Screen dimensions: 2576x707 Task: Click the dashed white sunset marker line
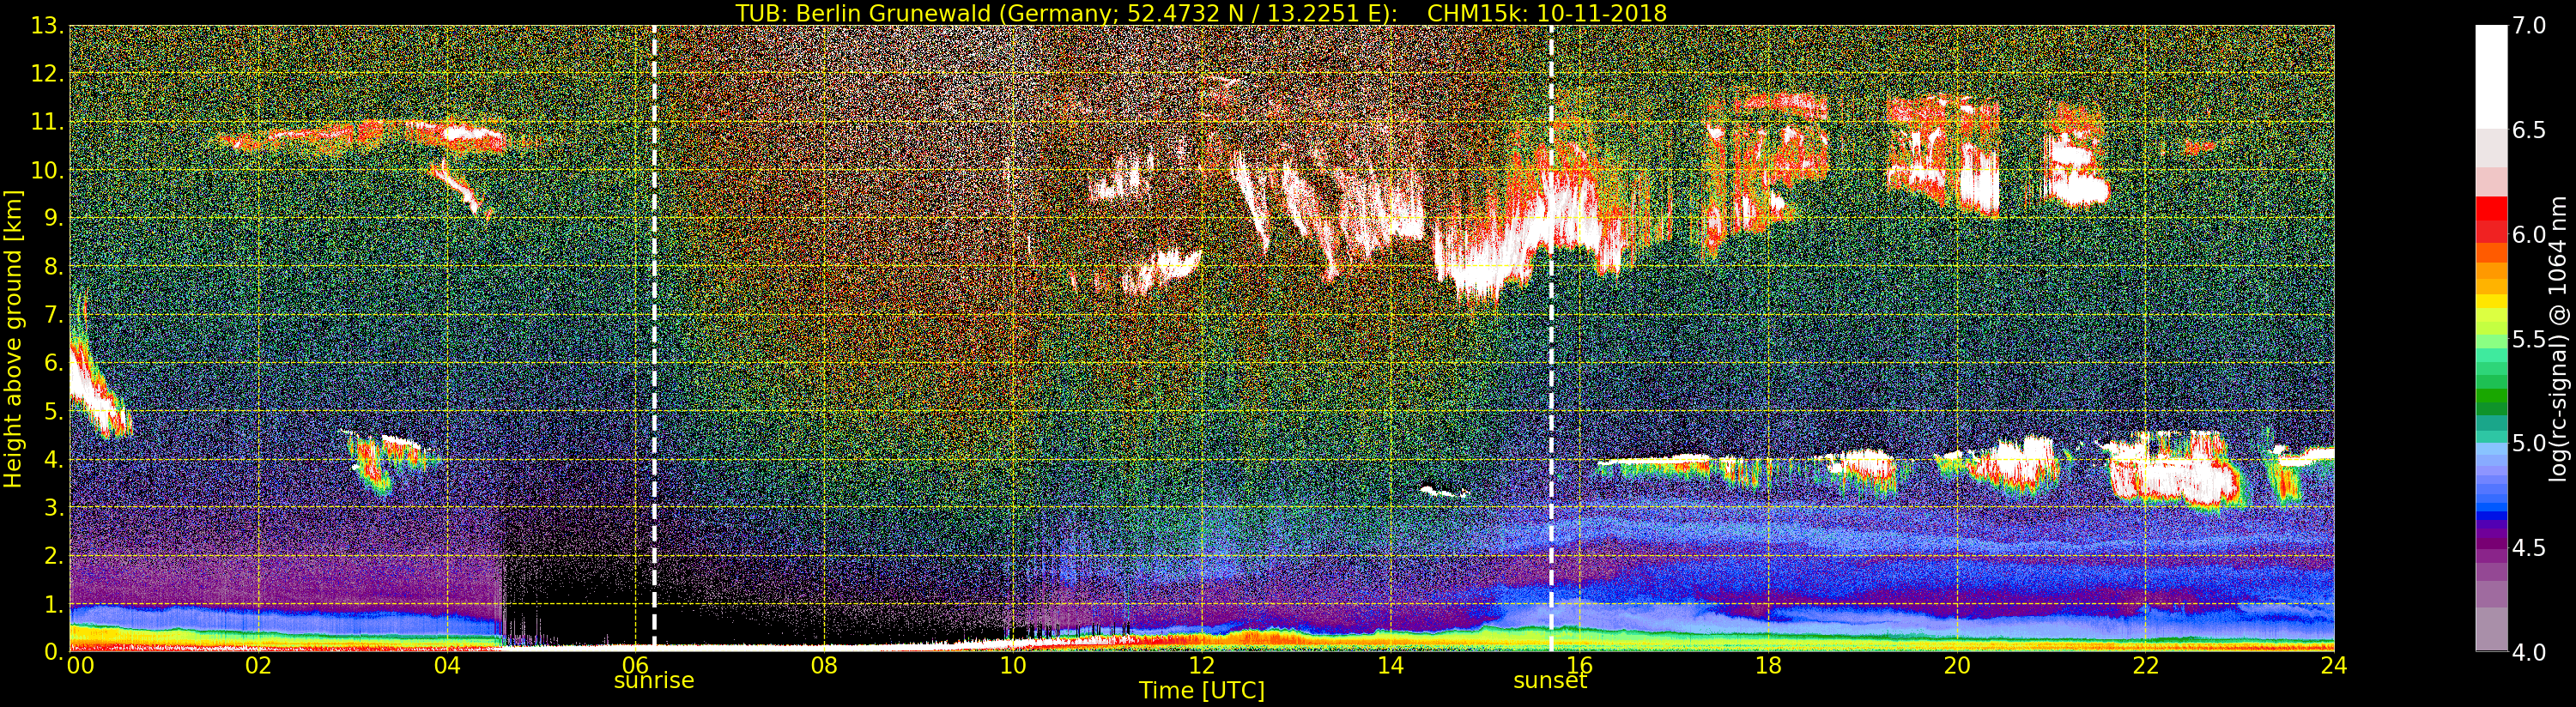coord(1551,338)
